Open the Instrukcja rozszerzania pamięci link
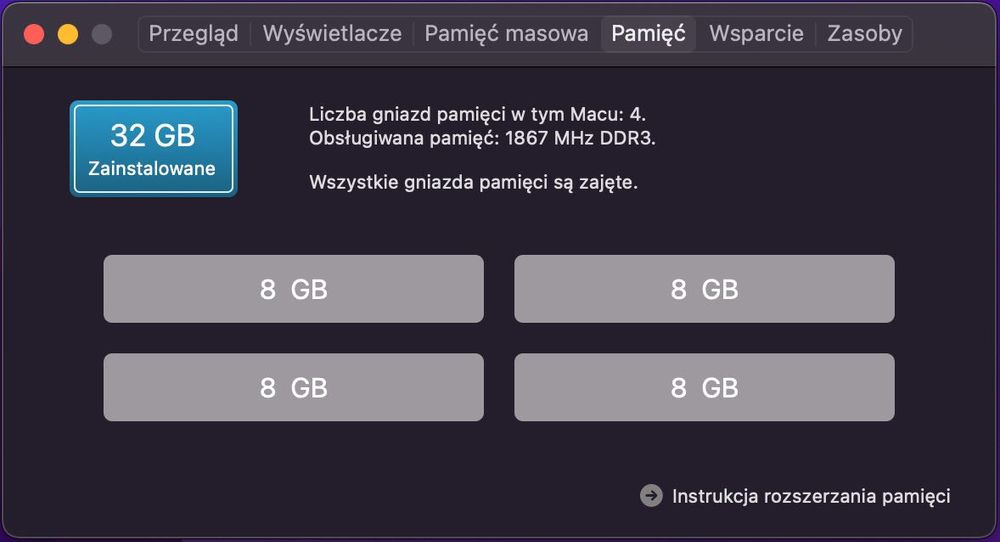1000x542 pixels. coord(810,496)
